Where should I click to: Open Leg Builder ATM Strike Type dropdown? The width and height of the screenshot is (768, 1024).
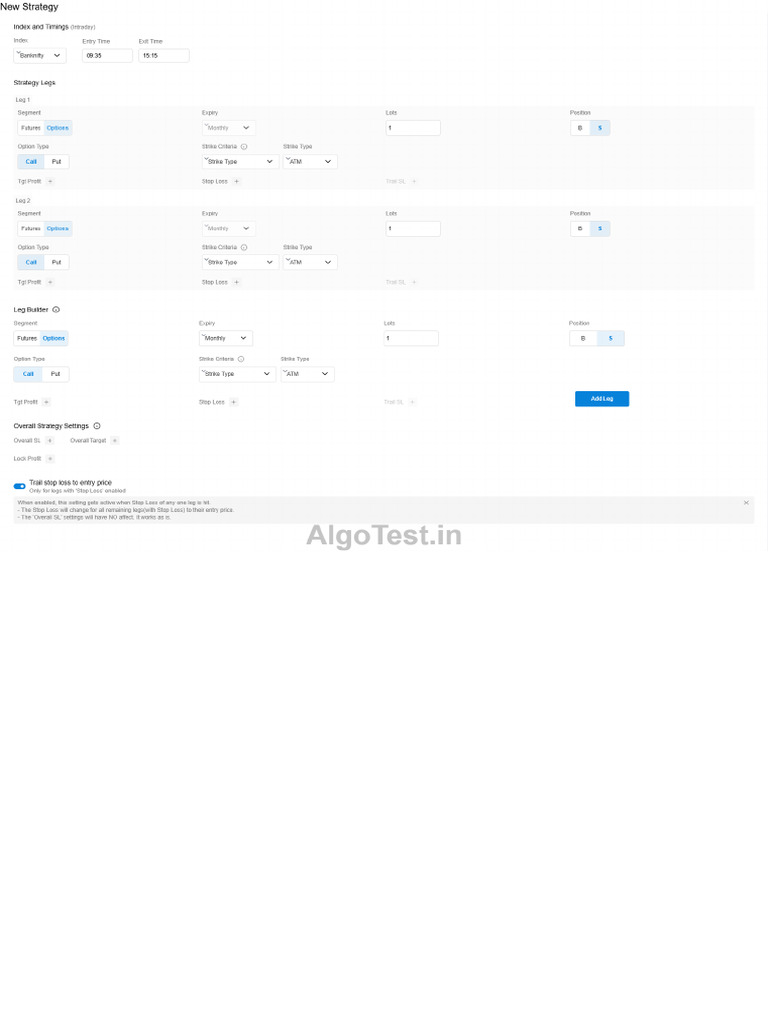click(308, 374)
